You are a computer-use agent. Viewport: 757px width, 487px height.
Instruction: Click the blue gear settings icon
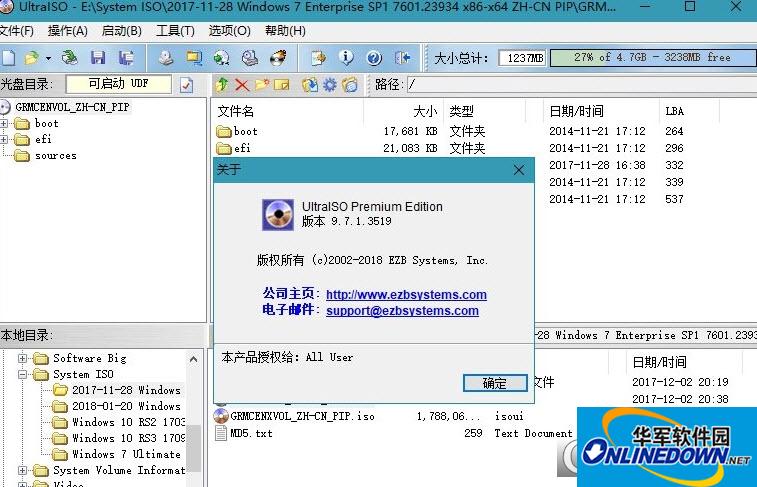[x=330, y=85]
